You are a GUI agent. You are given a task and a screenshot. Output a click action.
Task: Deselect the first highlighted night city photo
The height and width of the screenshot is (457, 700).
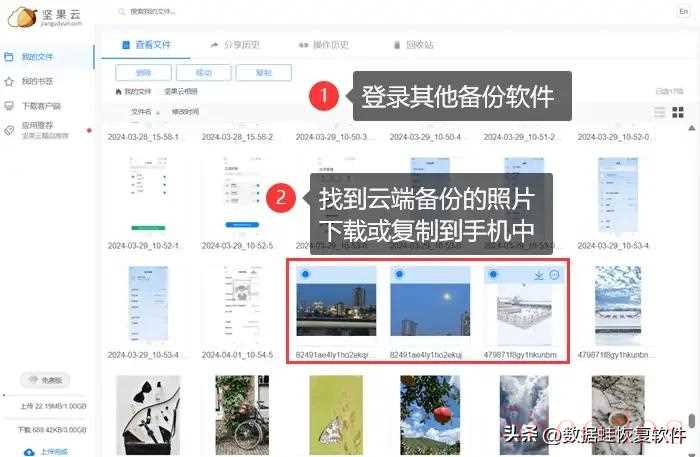coord(303,275)
